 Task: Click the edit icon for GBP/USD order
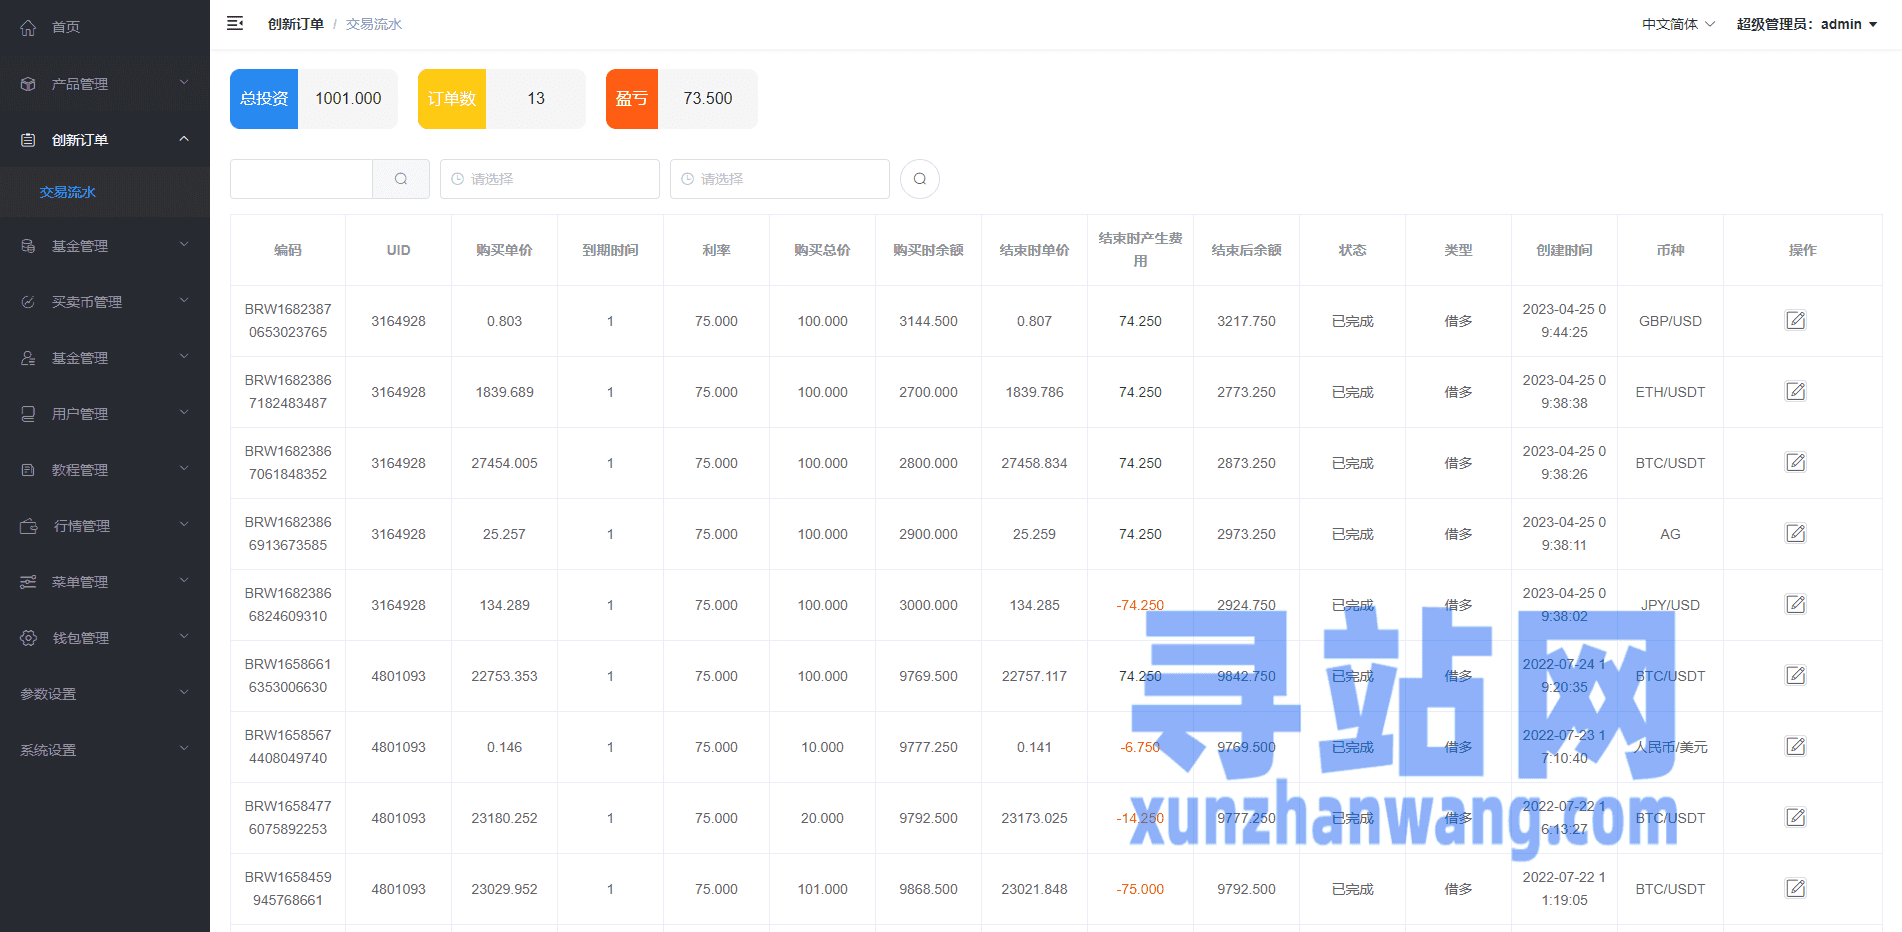(1795, 321)
